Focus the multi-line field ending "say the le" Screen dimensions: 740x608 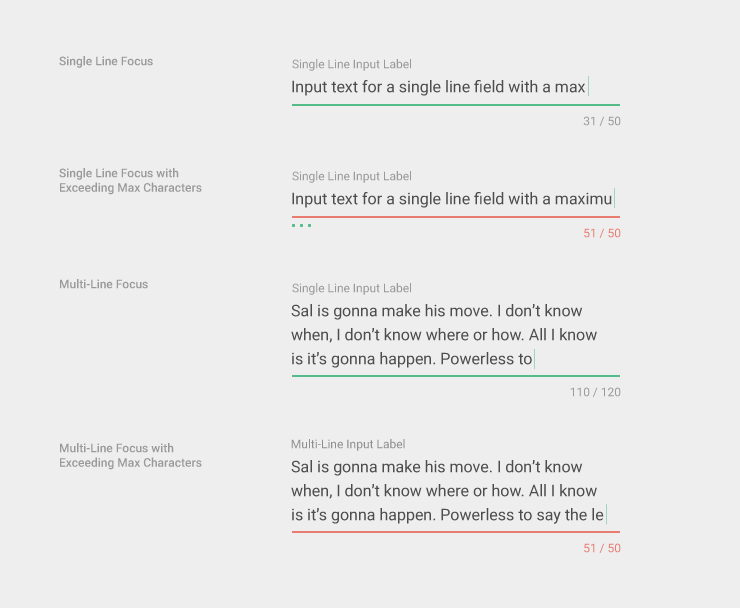tap(447, 491)
